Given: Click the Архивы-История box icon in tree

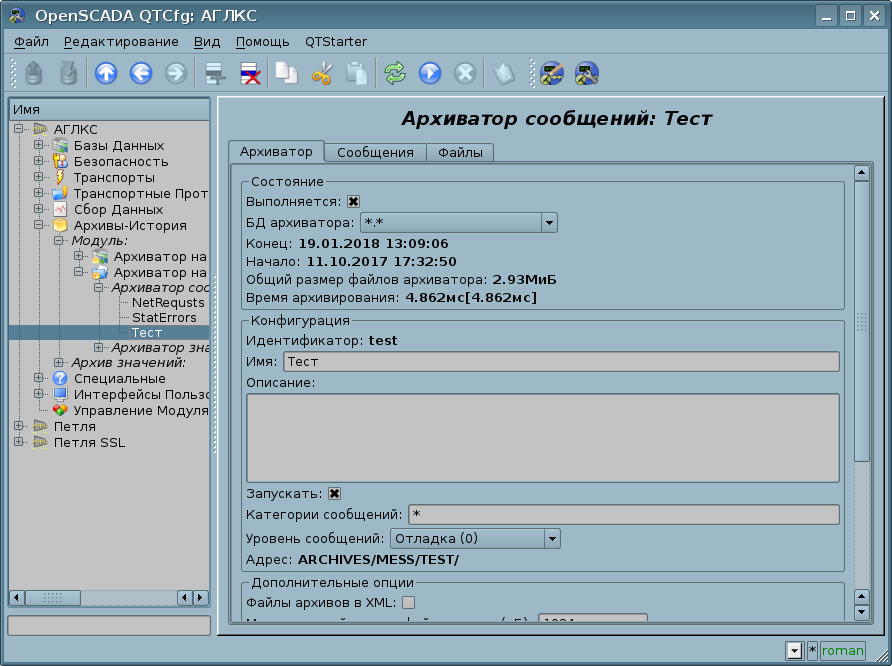Looking at the screenshot, I should [x=60, y=225].
